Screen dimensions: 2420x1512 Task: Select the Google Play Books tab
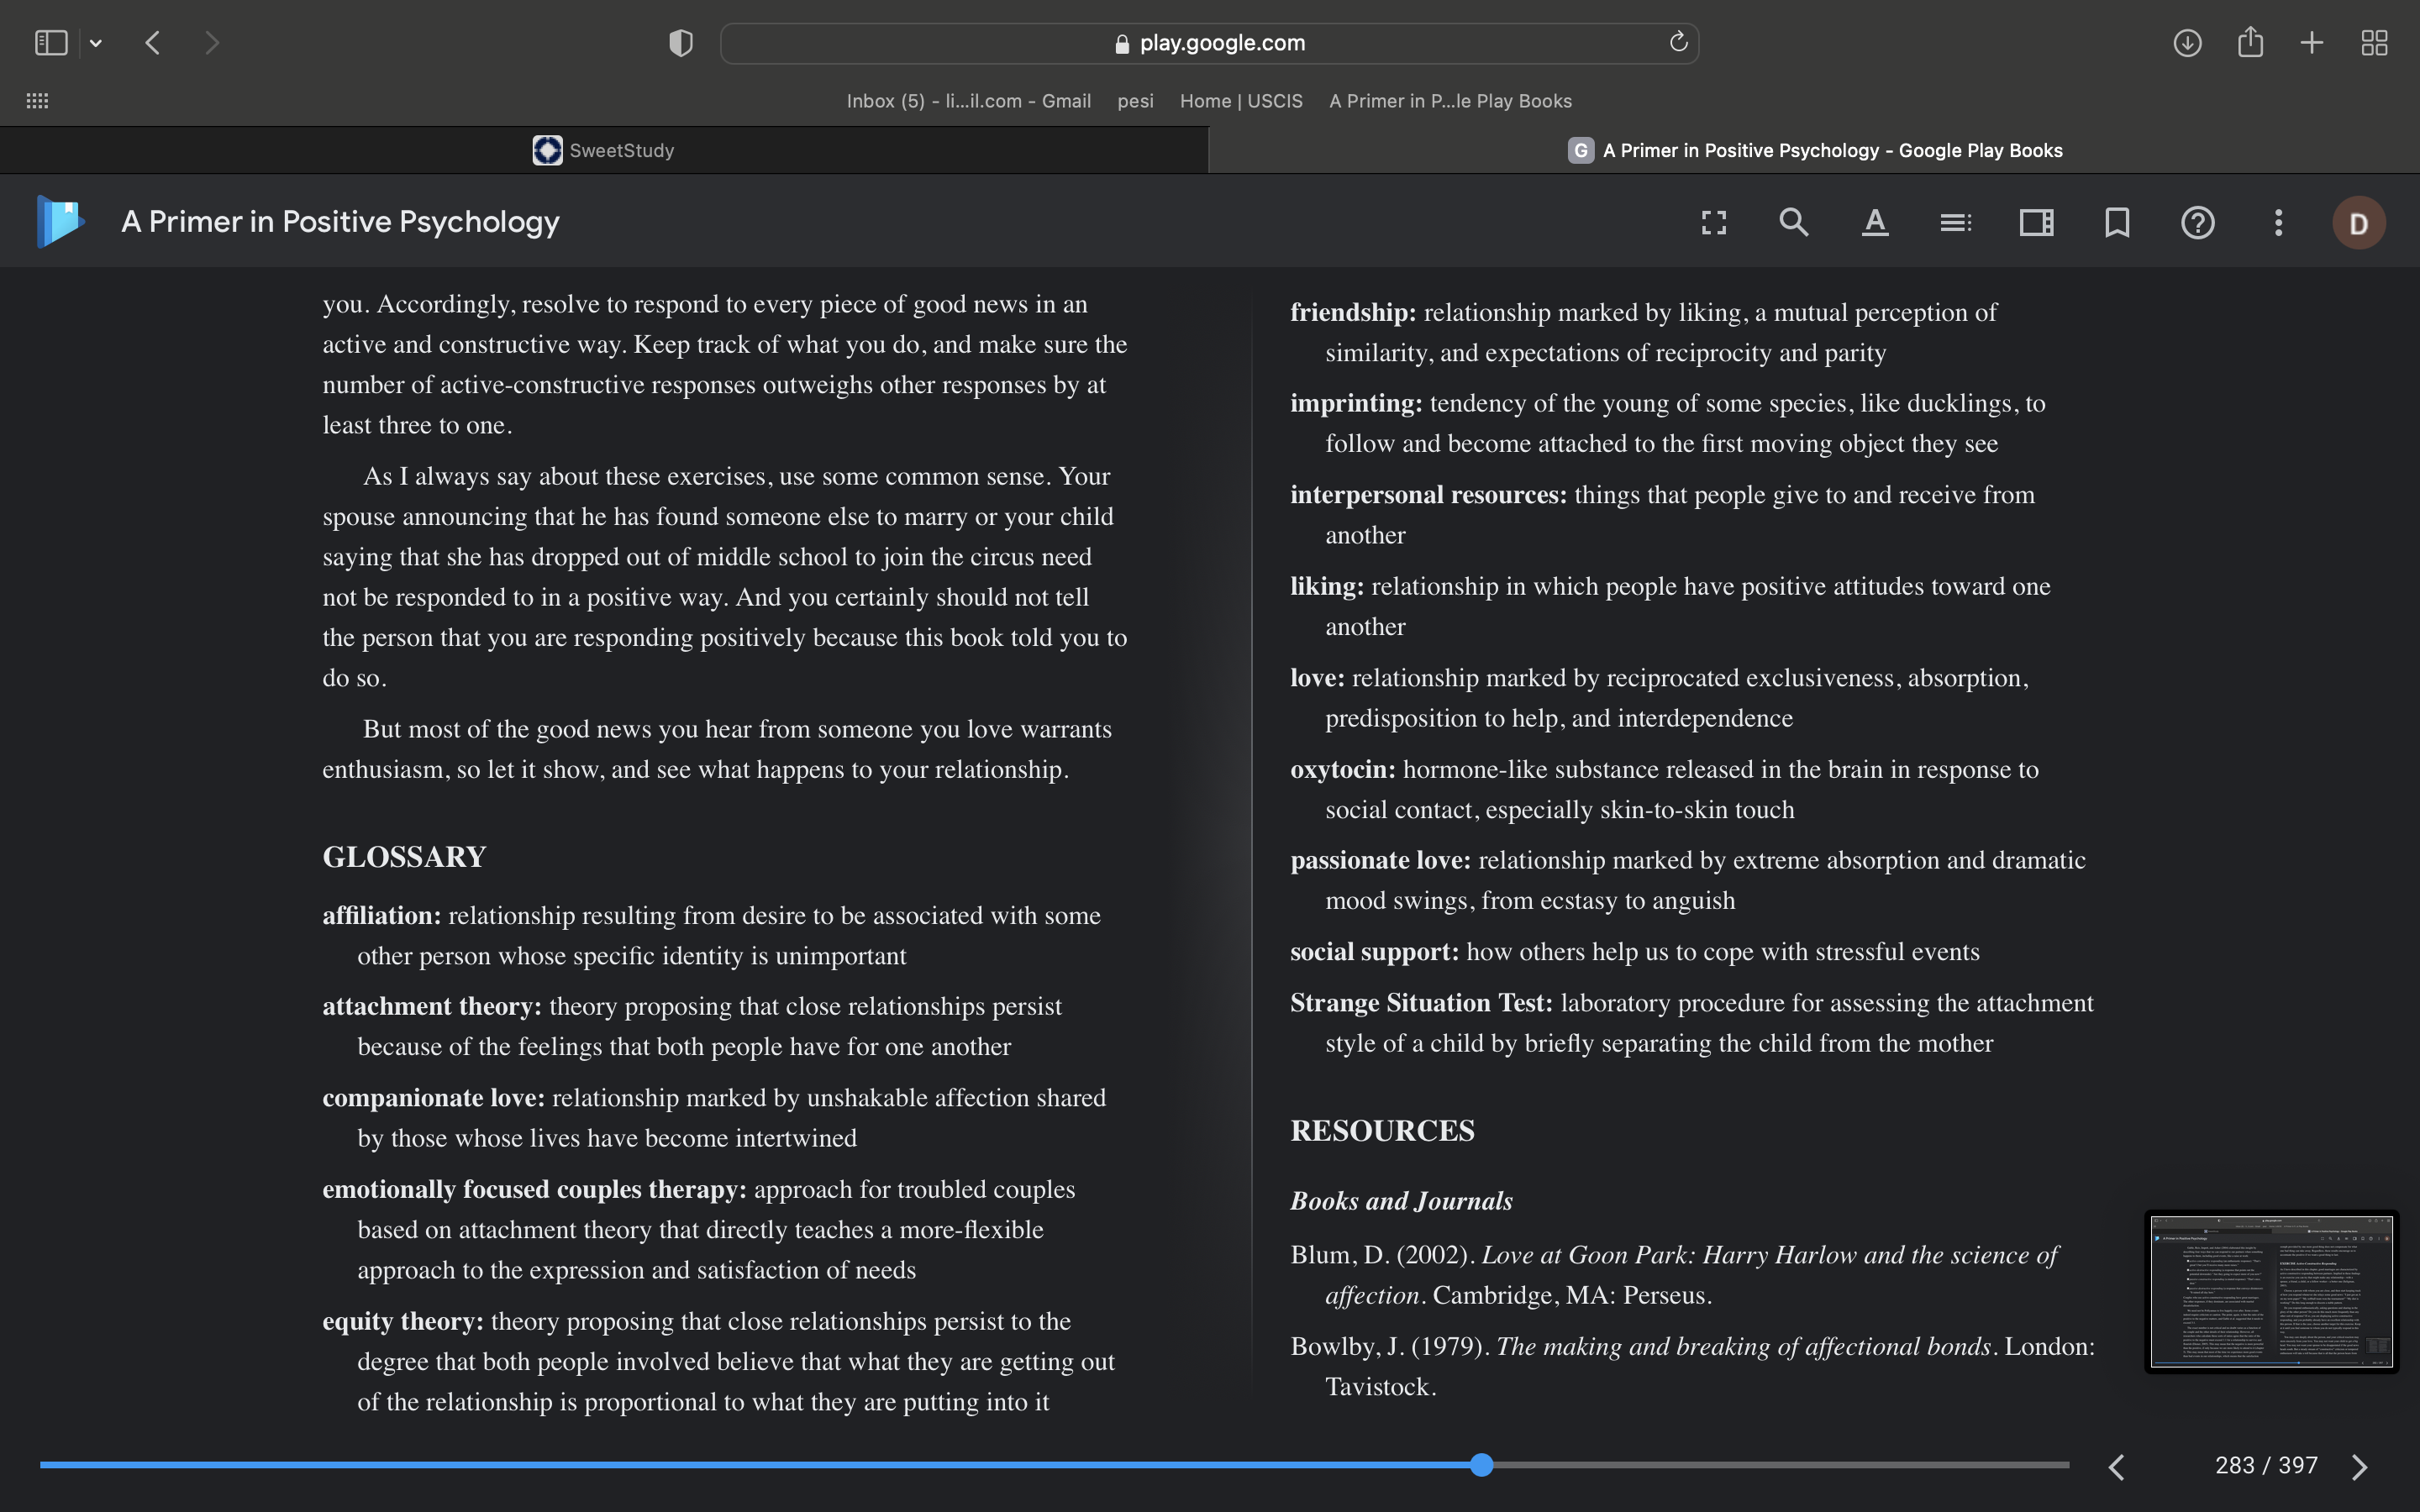coord(1814,150)
